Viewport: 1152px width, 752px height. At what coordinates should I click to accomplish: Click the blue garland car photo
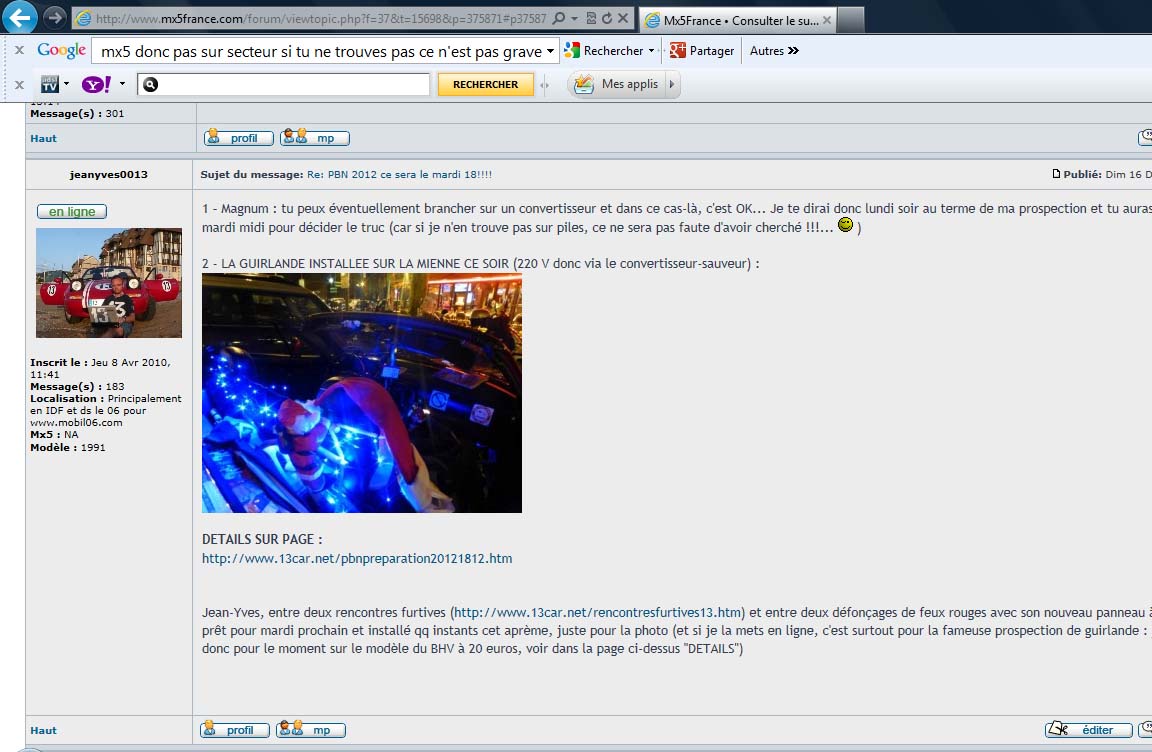361,393
